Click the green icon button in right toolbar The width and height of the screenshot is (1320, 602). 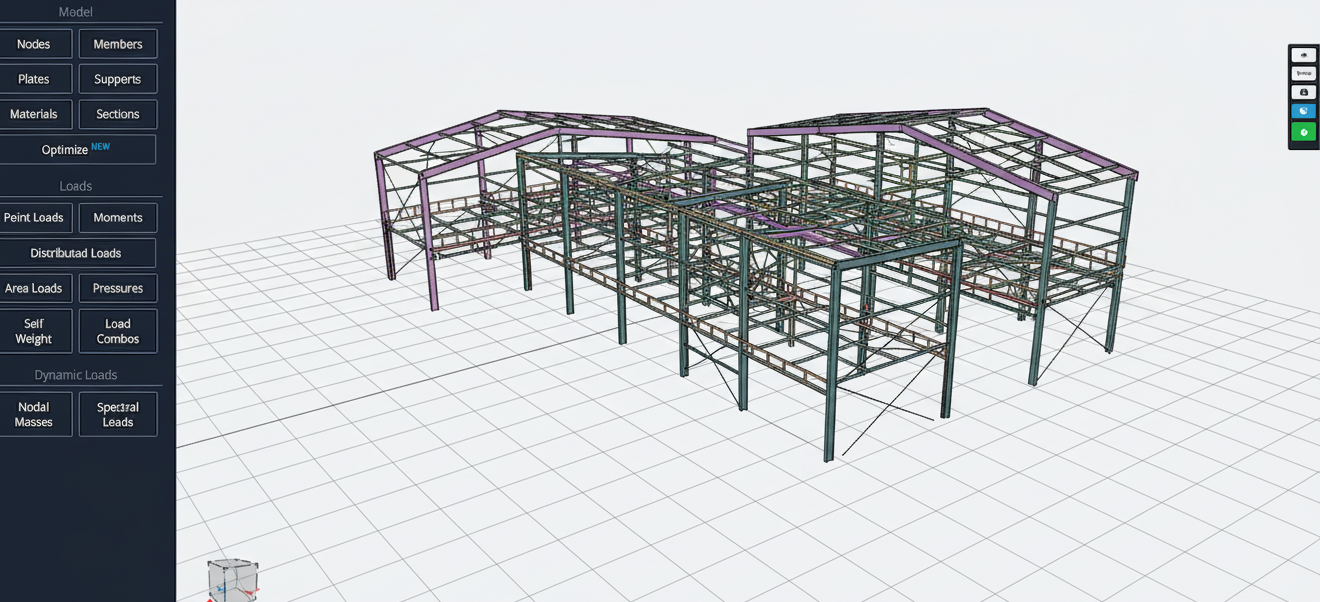[x=1303, y=132]
